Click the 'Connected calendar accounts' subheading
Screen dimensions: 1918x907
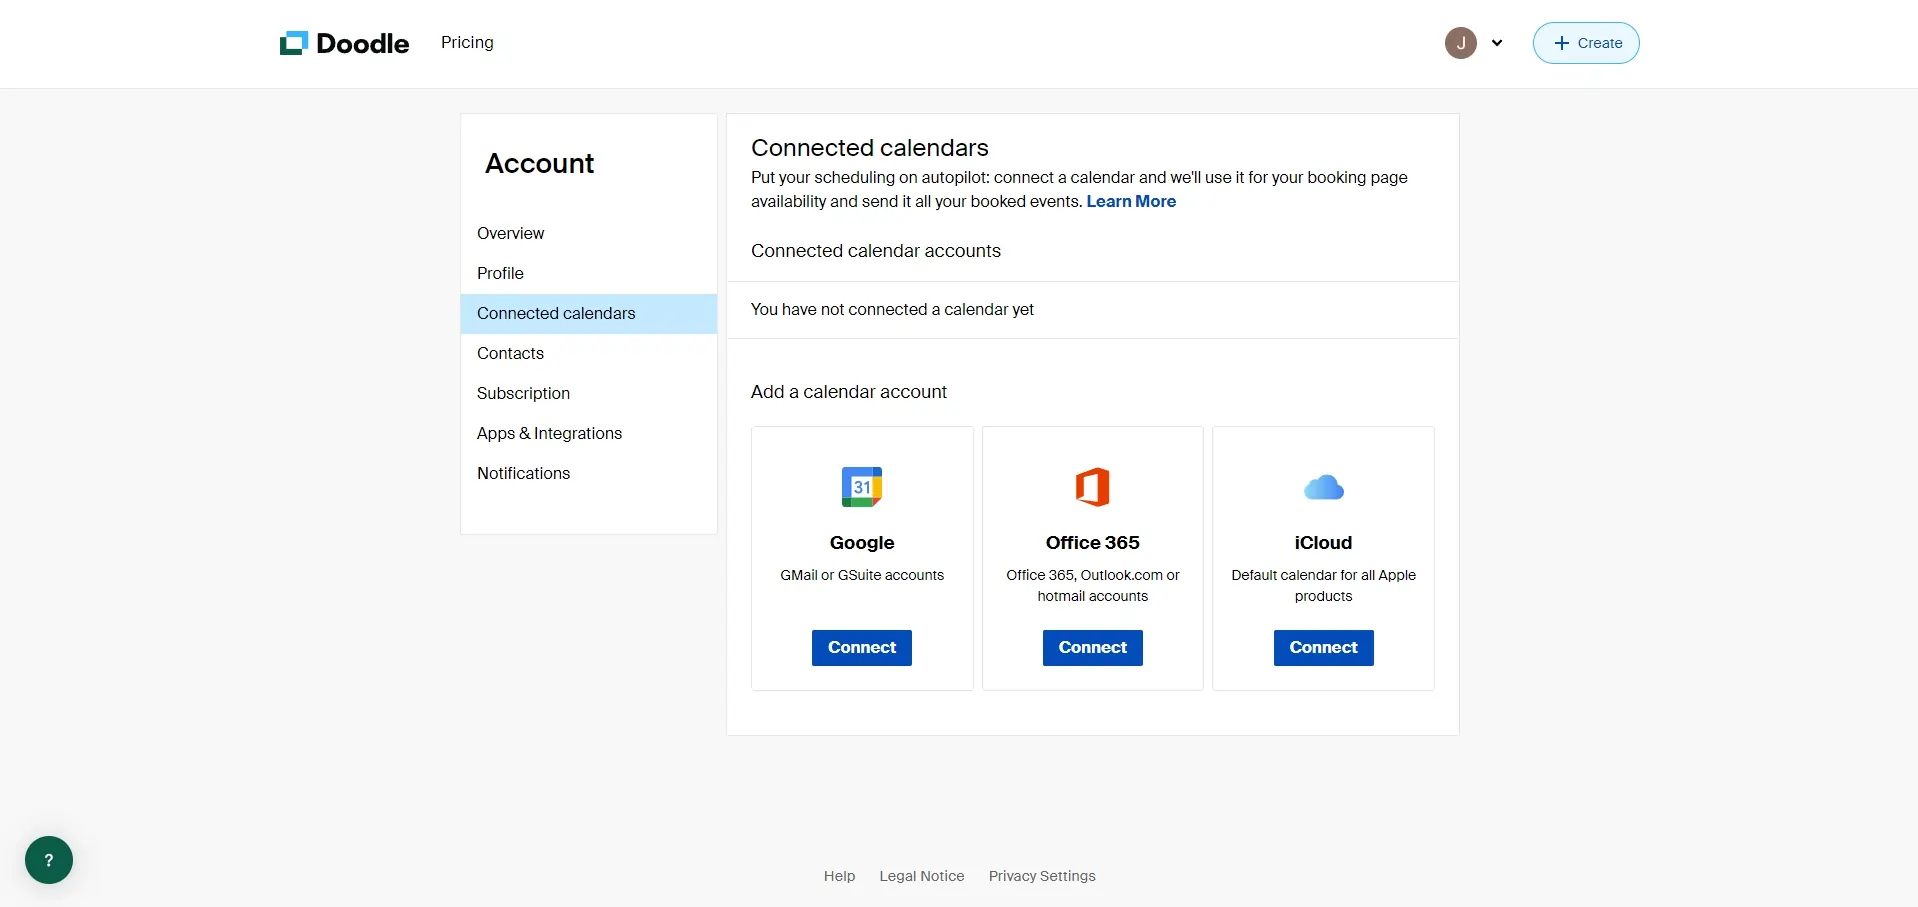pos(876,251)
